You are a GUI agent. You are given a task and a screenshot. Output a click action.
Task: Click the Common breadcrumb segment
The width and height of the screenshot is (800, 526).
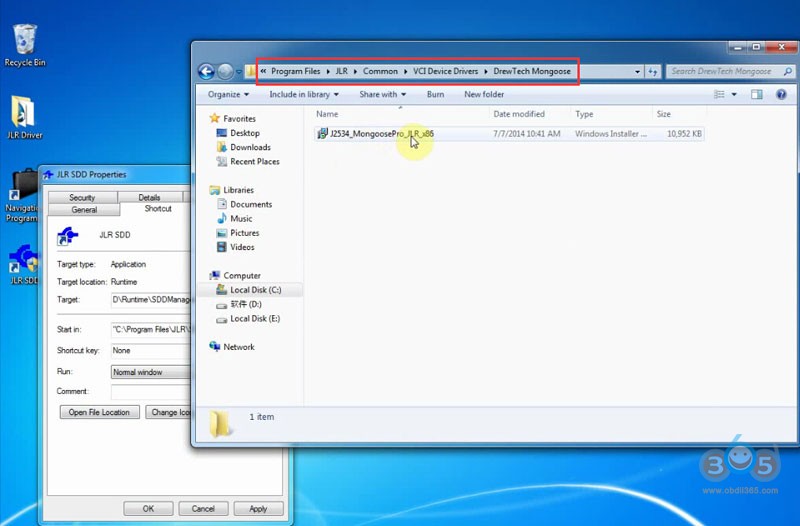380,71
